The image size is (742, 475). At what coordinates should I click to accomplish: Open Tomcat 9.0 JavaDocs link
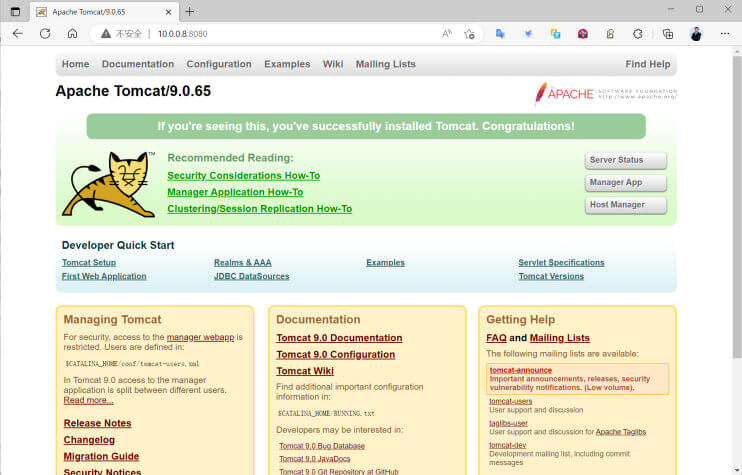coord(315,459)
